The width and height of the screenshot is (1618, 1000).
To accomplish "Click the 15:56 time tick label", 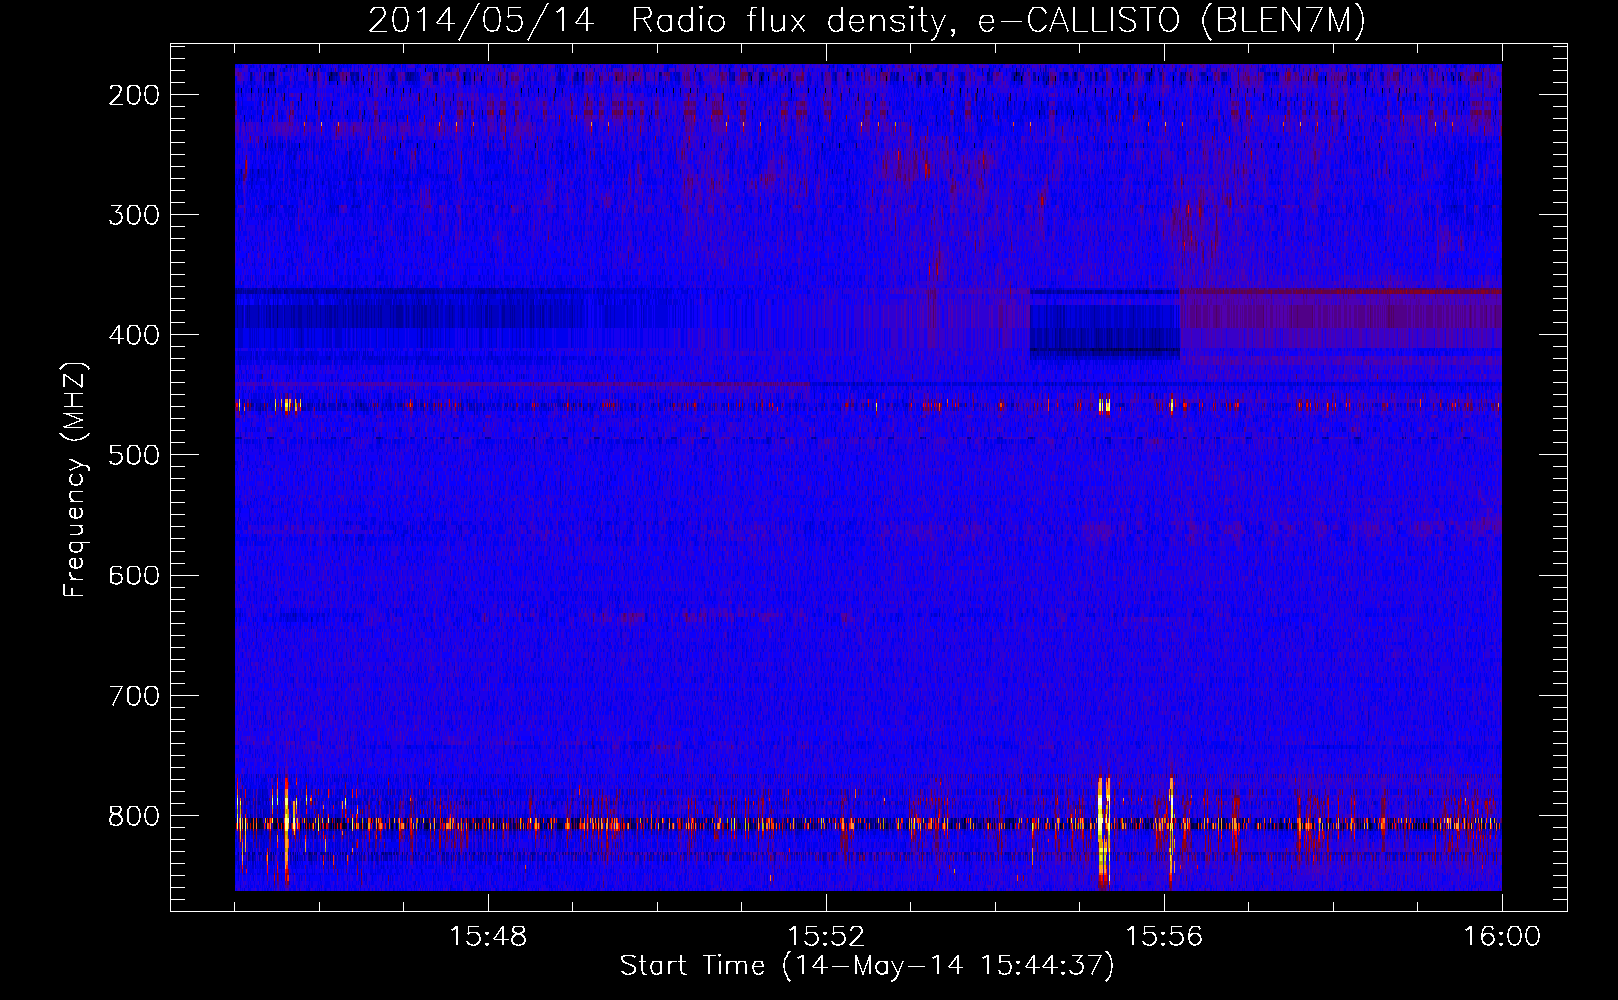I will point(1164,937).
